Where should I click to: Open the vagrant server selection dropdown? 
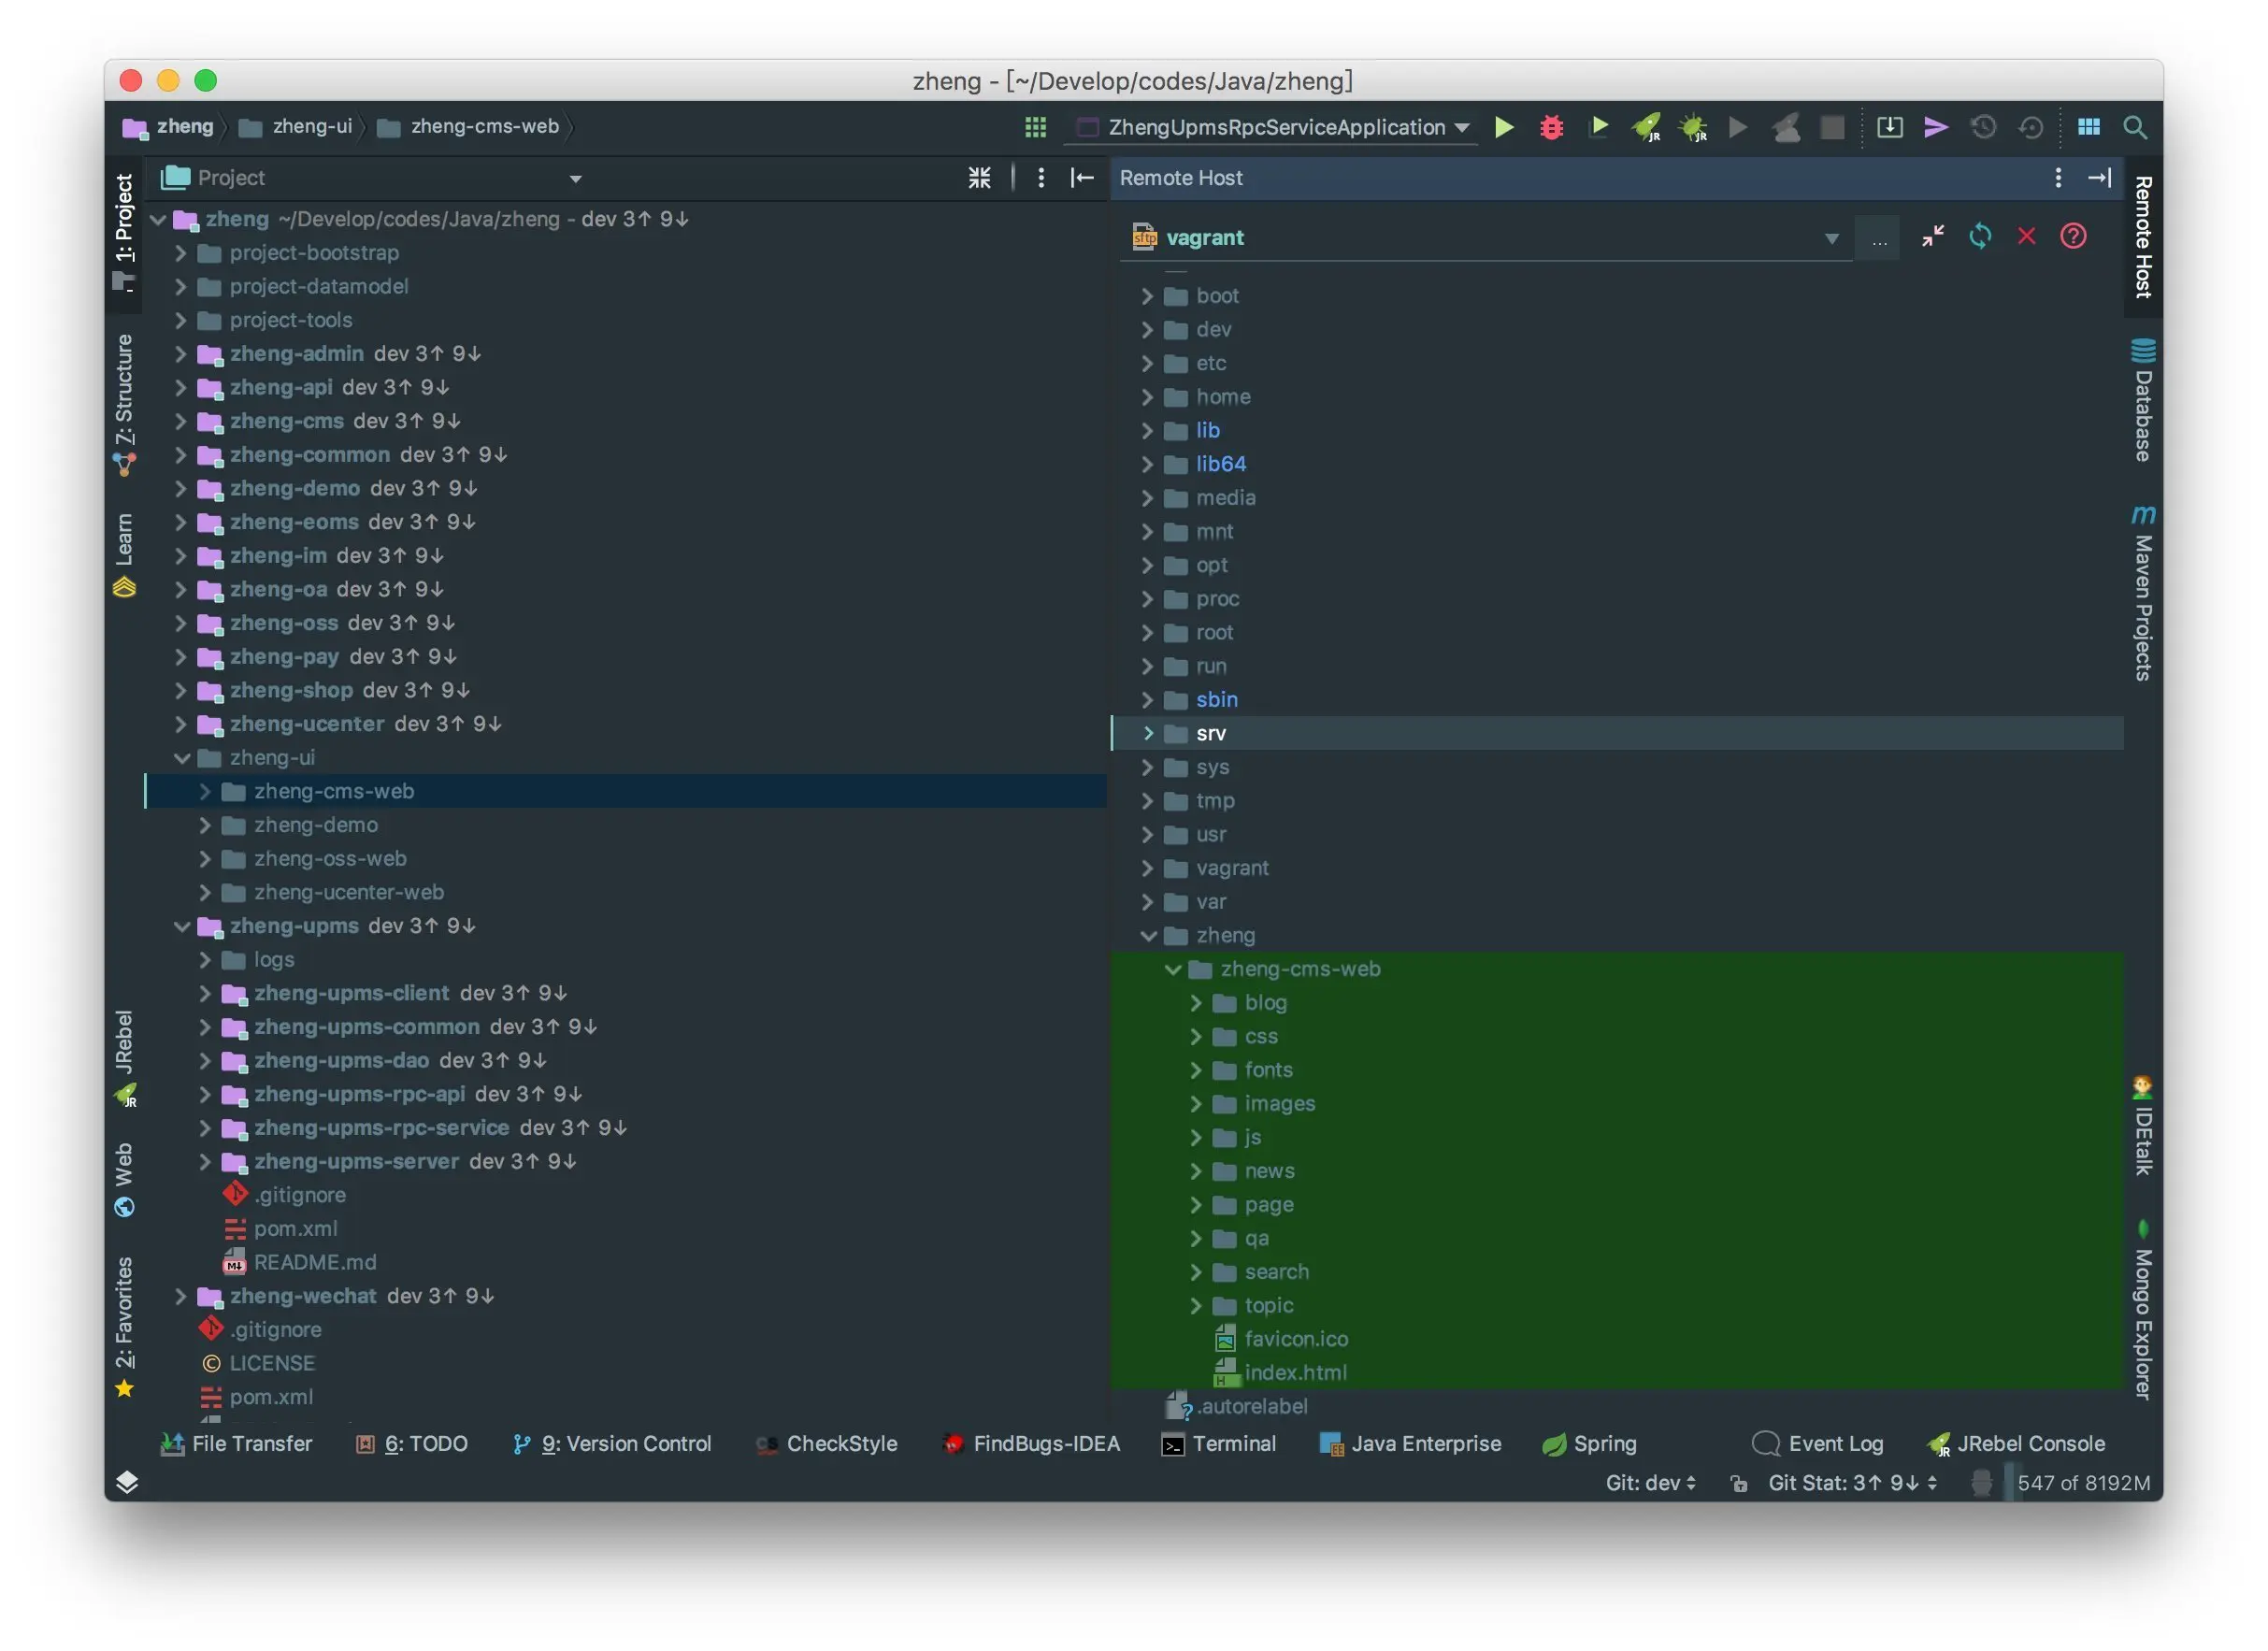tap(1831, 238)
